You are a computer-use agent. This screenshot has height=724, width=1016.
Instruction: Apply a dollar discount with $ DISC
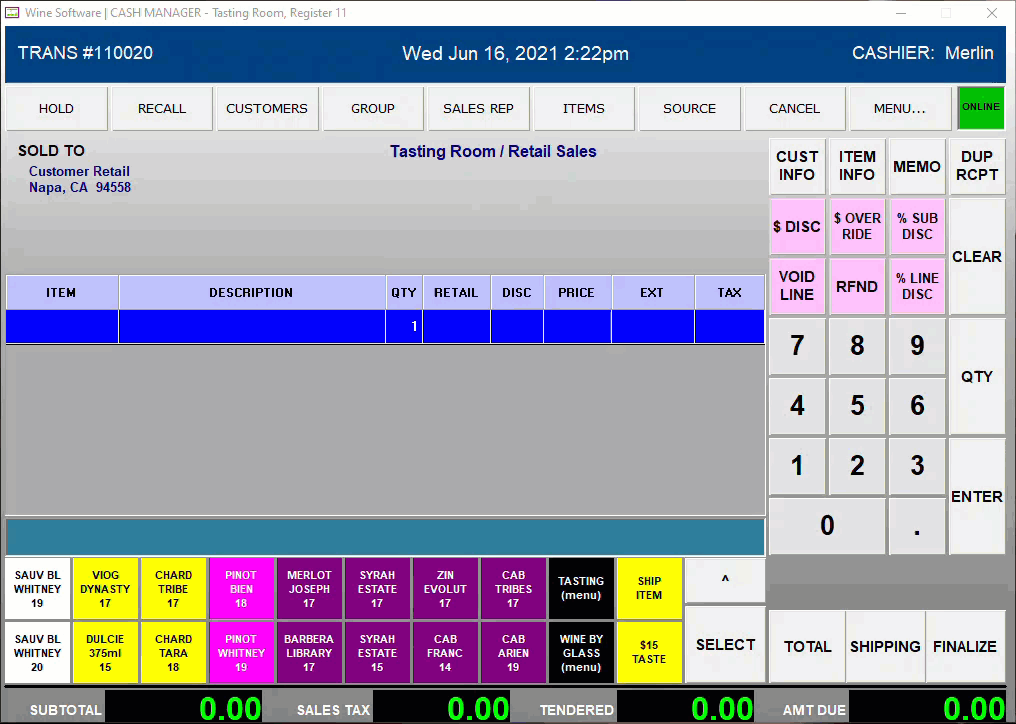[x=797, y=226]
